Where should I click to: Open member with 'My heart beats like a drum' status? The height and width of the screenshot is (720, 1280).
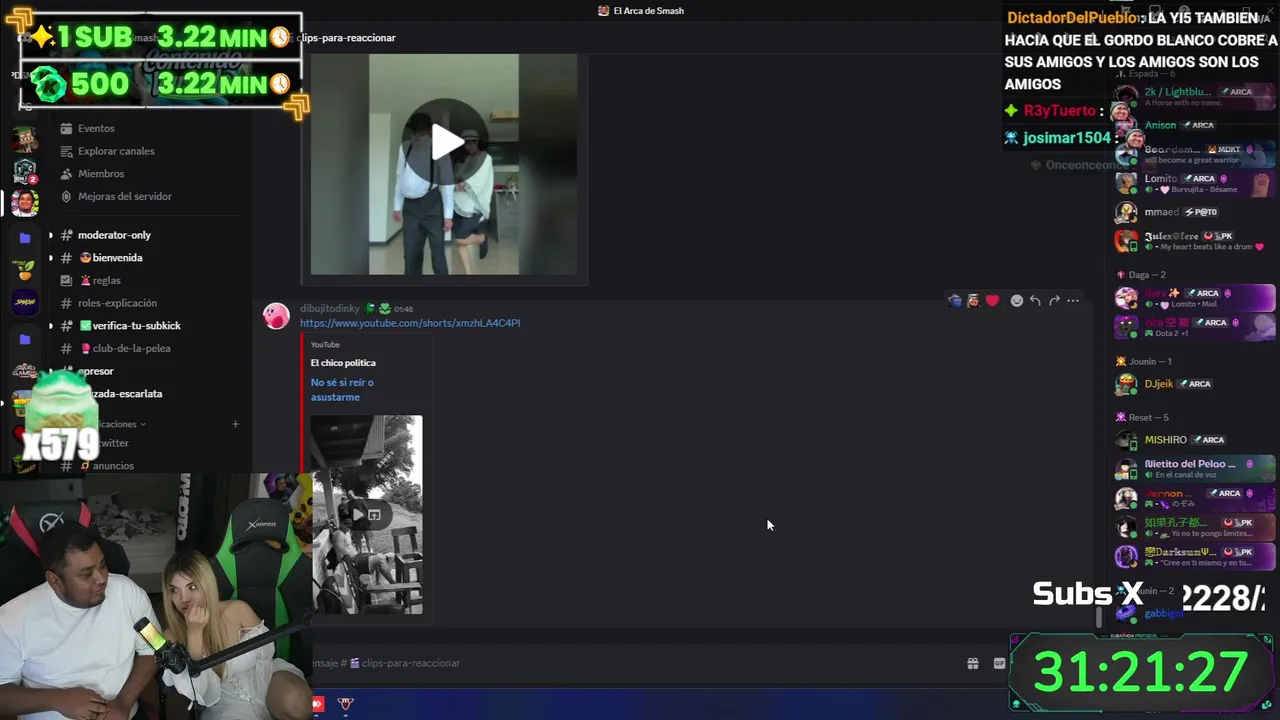point(1194,241)
